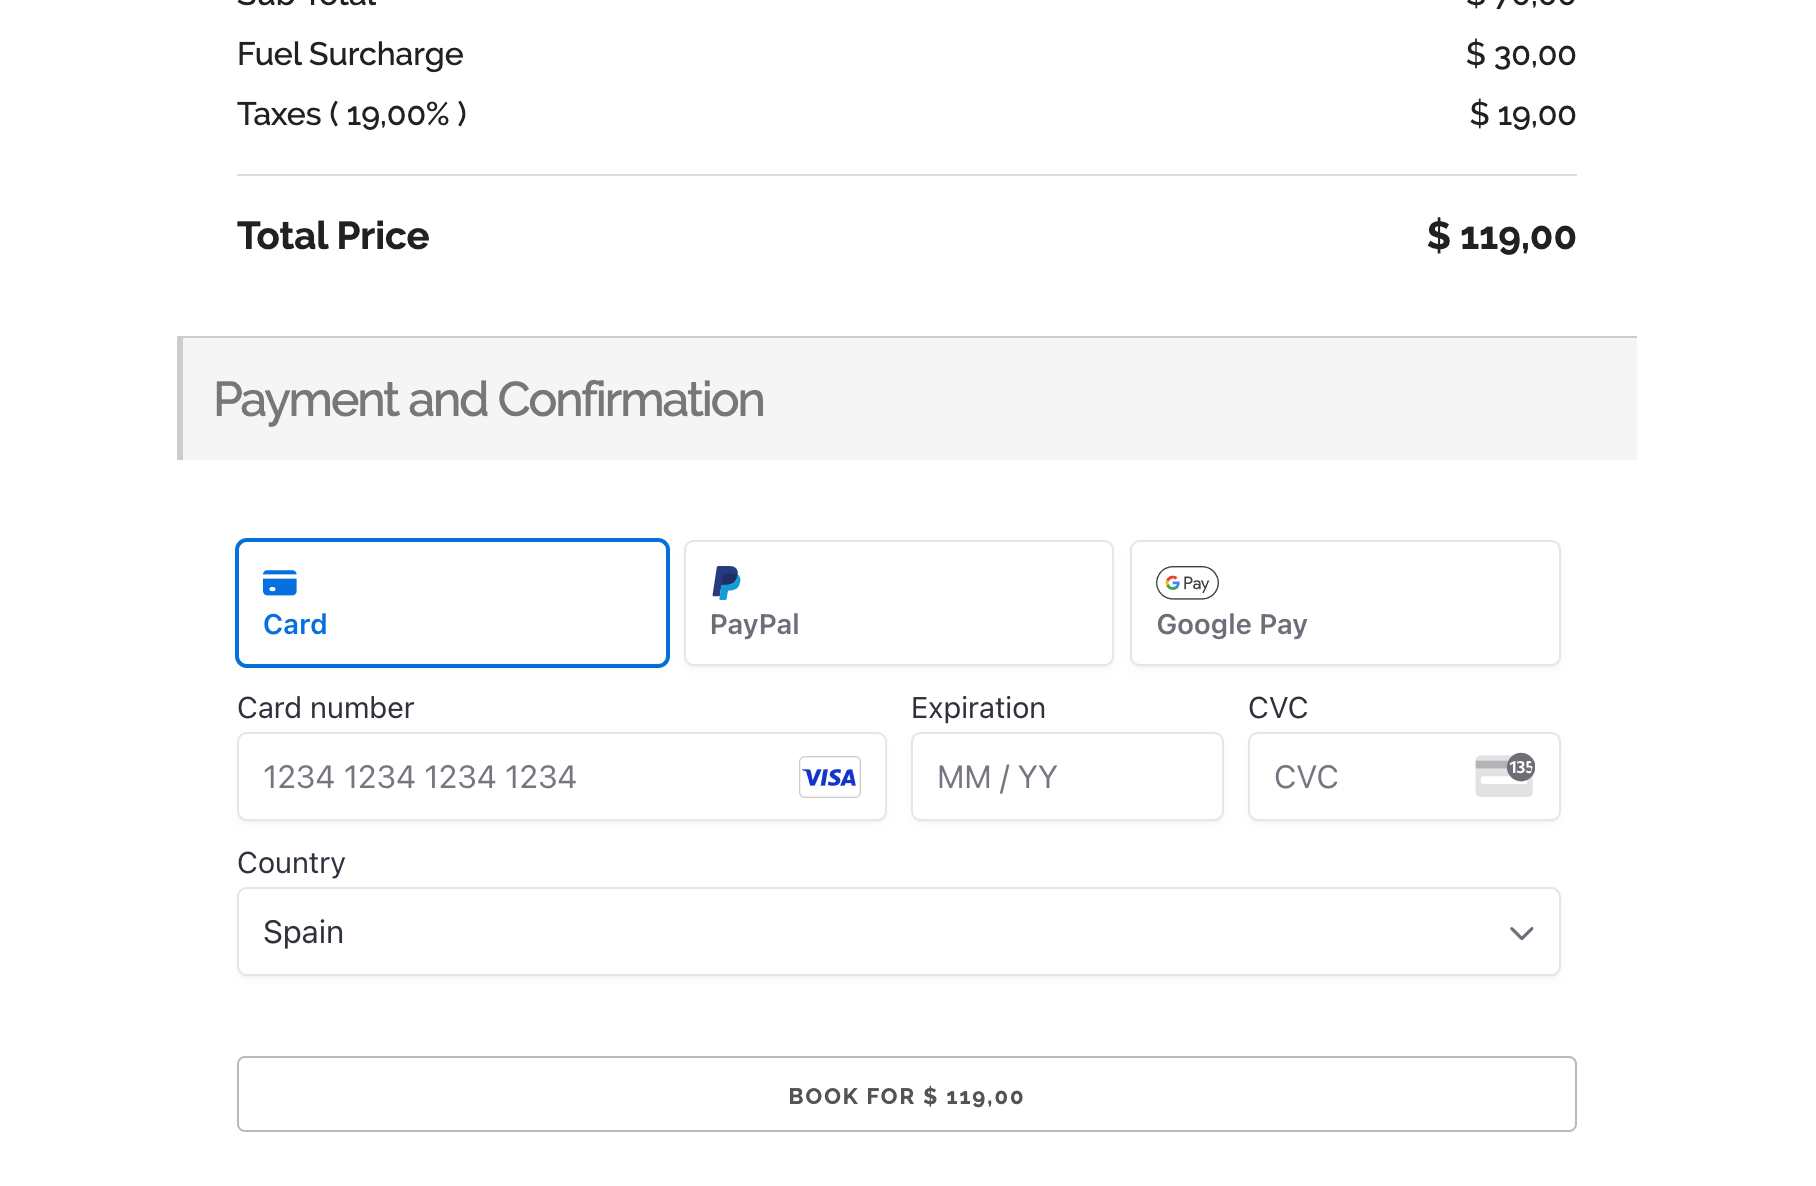The height and width of the screenshot is (1186, 1816).
Task: Click the blue credit card icon
Action: click(x=279, y=583)
